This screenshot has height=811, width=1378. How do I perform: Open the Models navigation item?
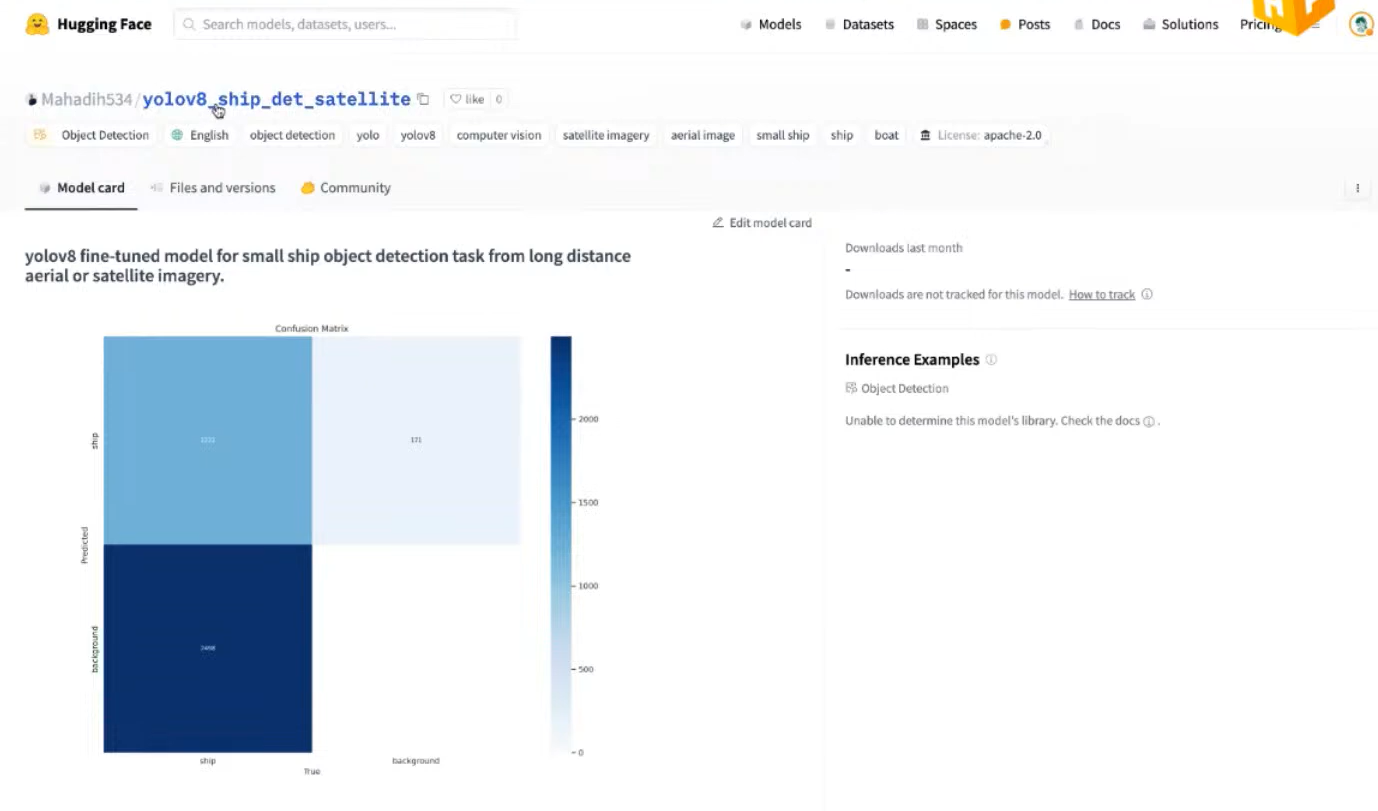tap(771, 24)
